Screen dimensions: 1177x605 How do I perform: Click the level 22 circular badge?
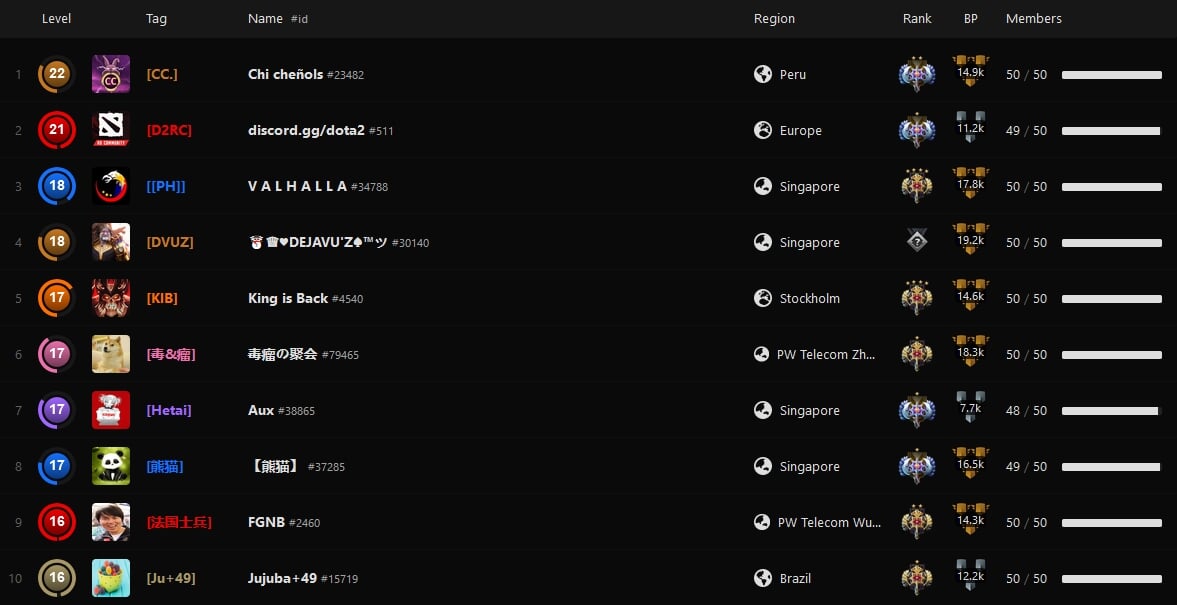point(56,74)
